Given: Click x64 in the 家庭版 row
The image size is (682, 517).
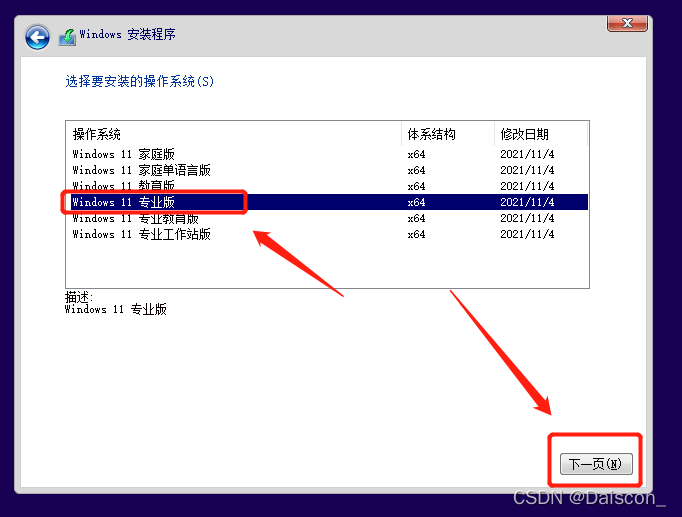Looking at the screenshot, I should pyautogui.click(x=416, y=154).
